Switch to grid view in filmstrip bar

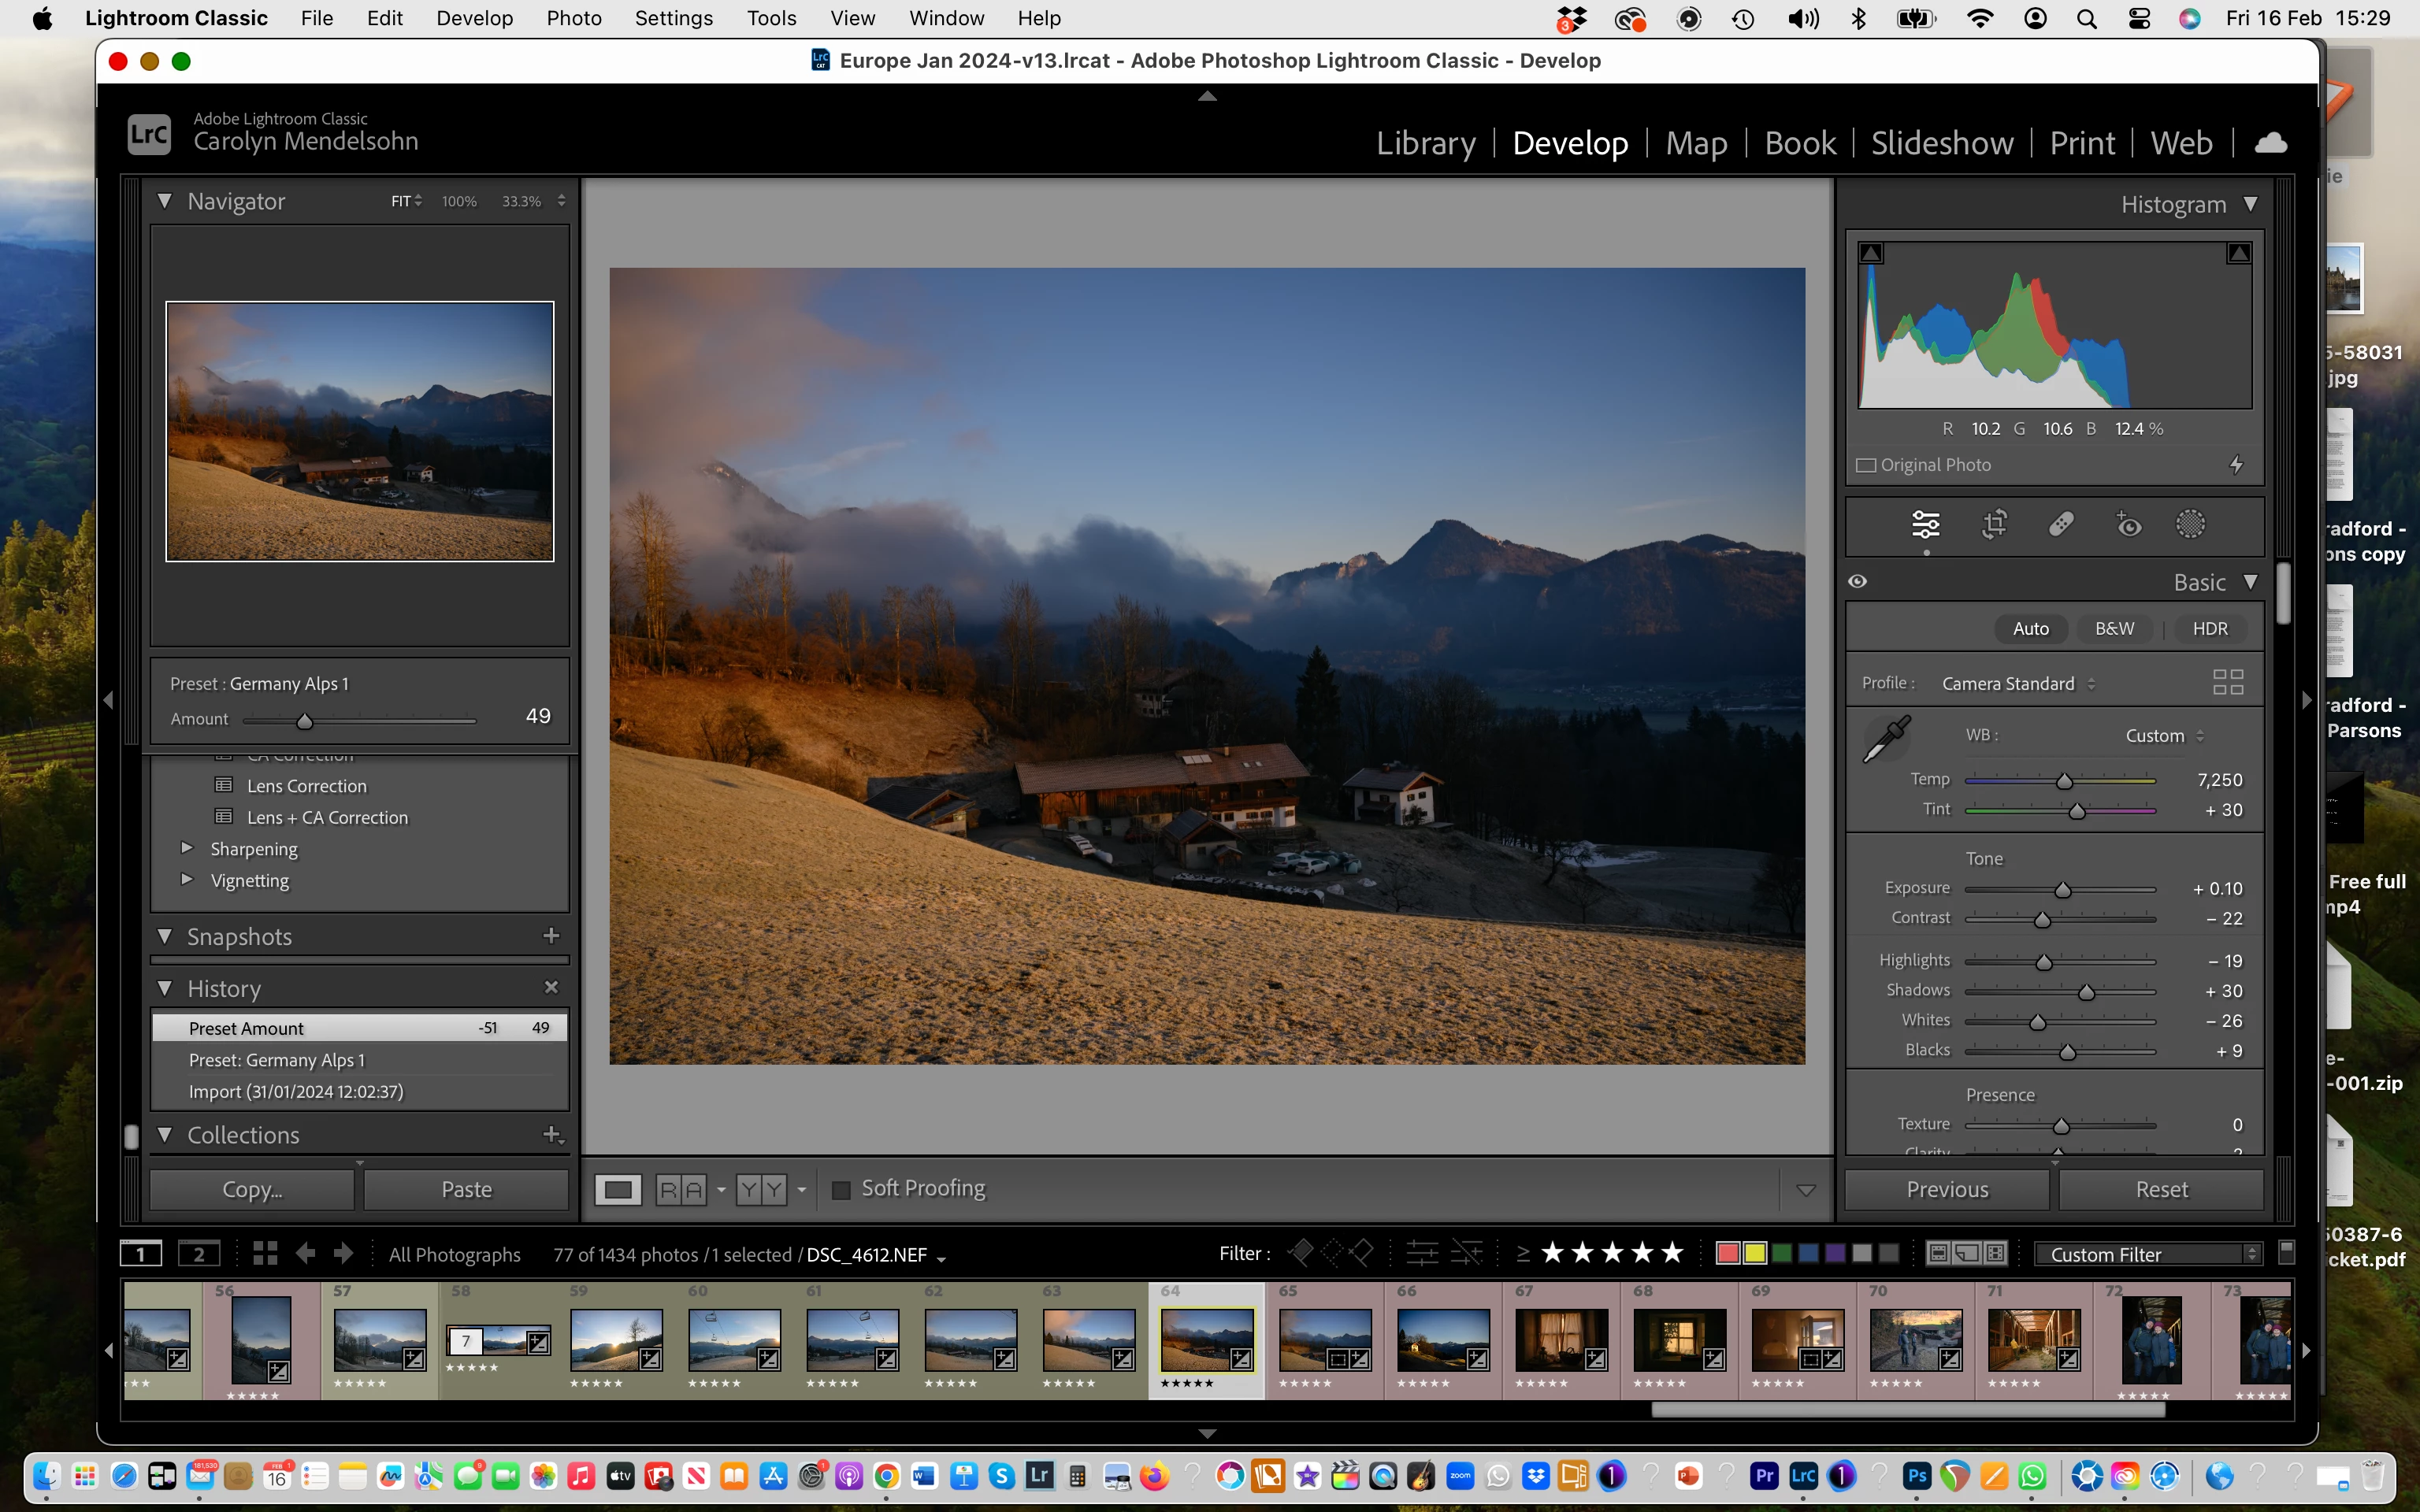point(265,1253)
